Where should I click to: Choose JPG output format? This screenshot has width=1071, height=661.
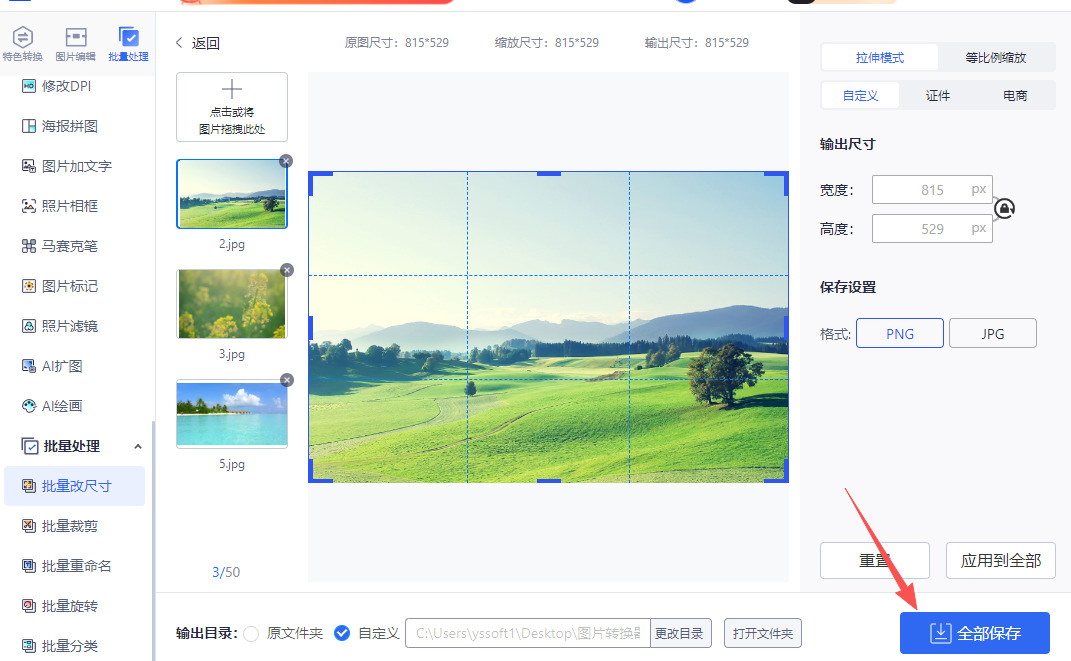tap(992, 333)
